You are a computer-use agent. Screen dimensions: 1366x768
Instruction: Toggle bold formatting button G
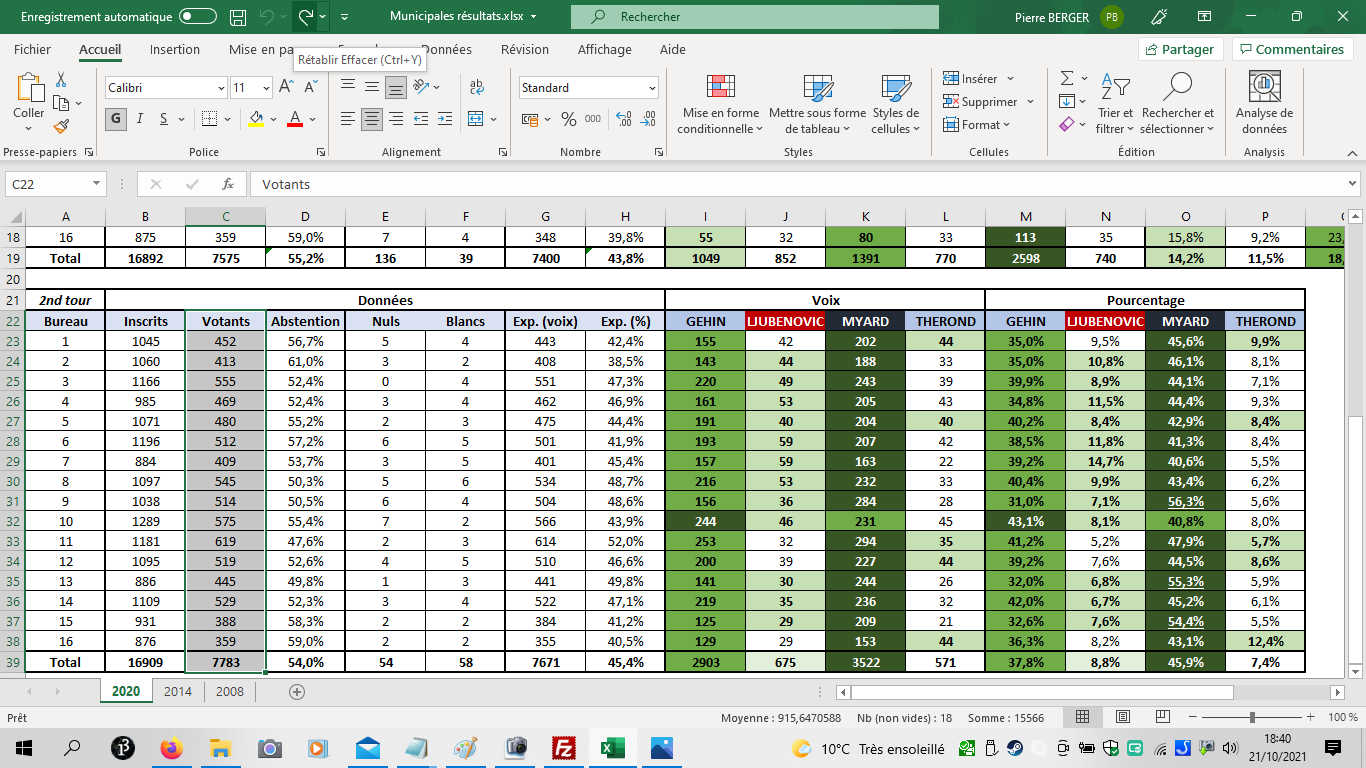pos(116,119)
